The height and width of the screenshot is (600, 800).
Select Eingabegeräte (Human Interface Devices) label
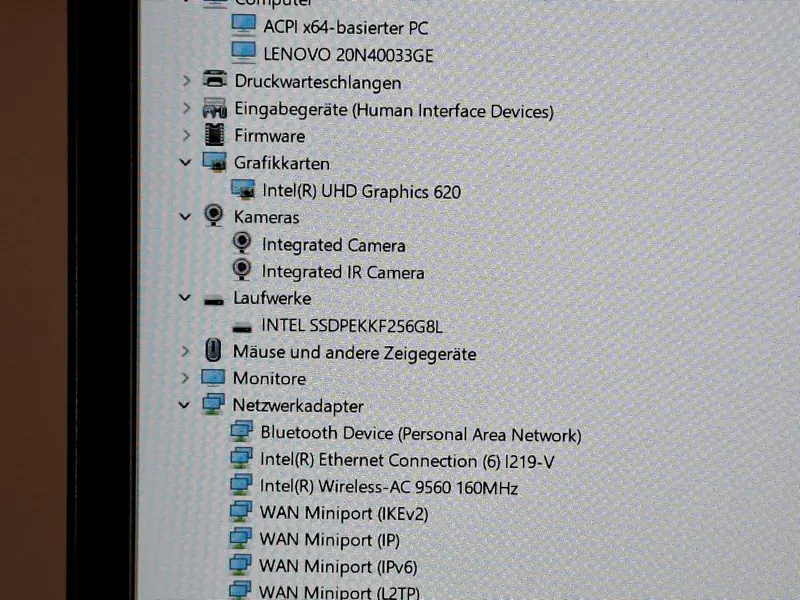click(x=394, y=110)
